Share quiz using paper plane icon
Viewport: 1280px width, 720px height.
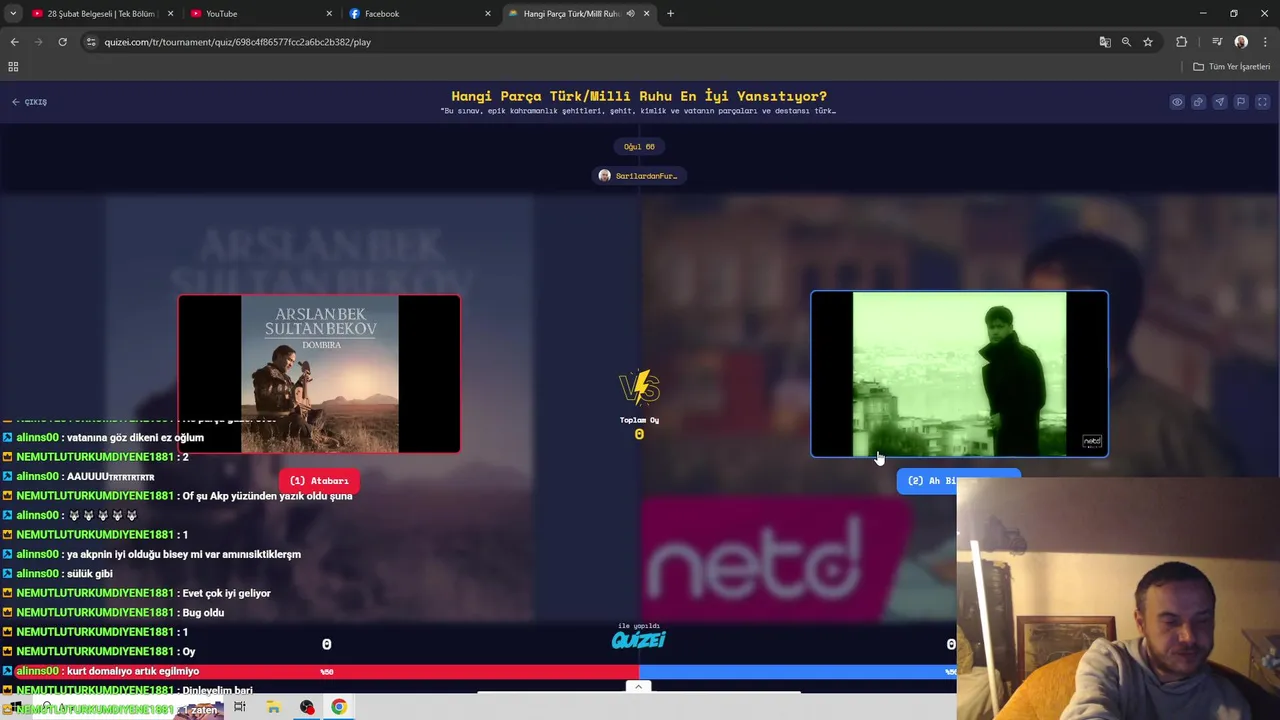1219,102
